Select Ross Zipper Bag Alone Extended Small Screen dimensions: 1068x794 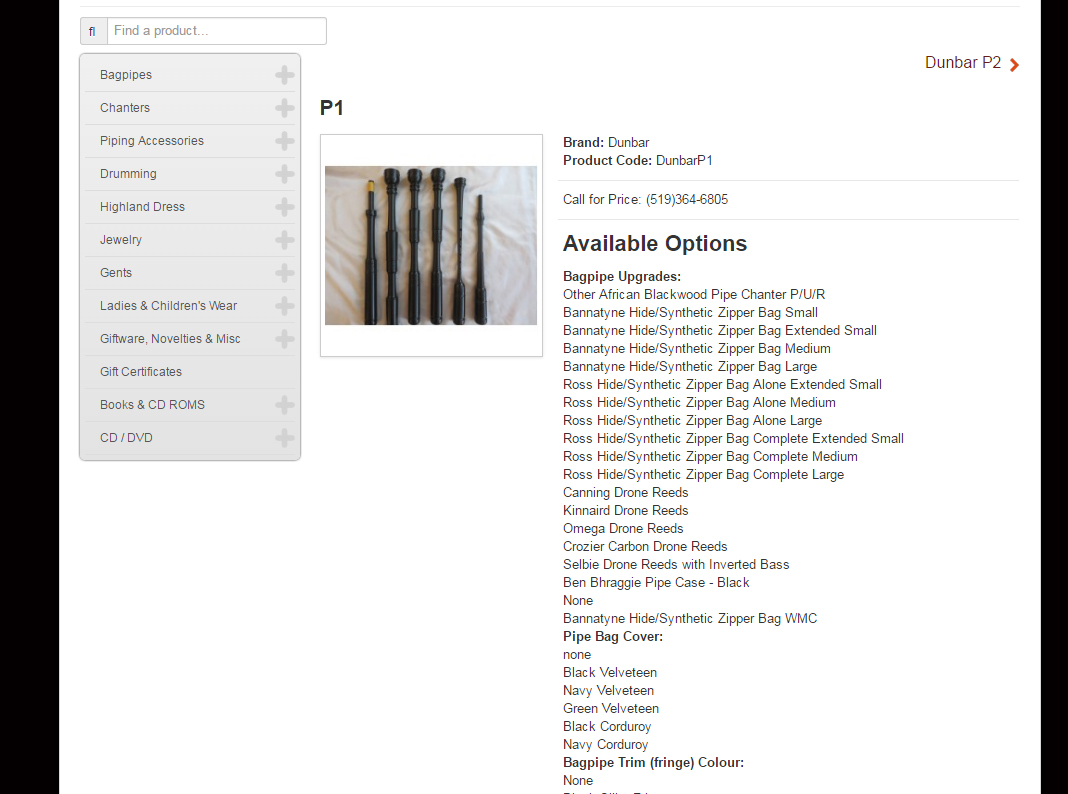[723, 385]
